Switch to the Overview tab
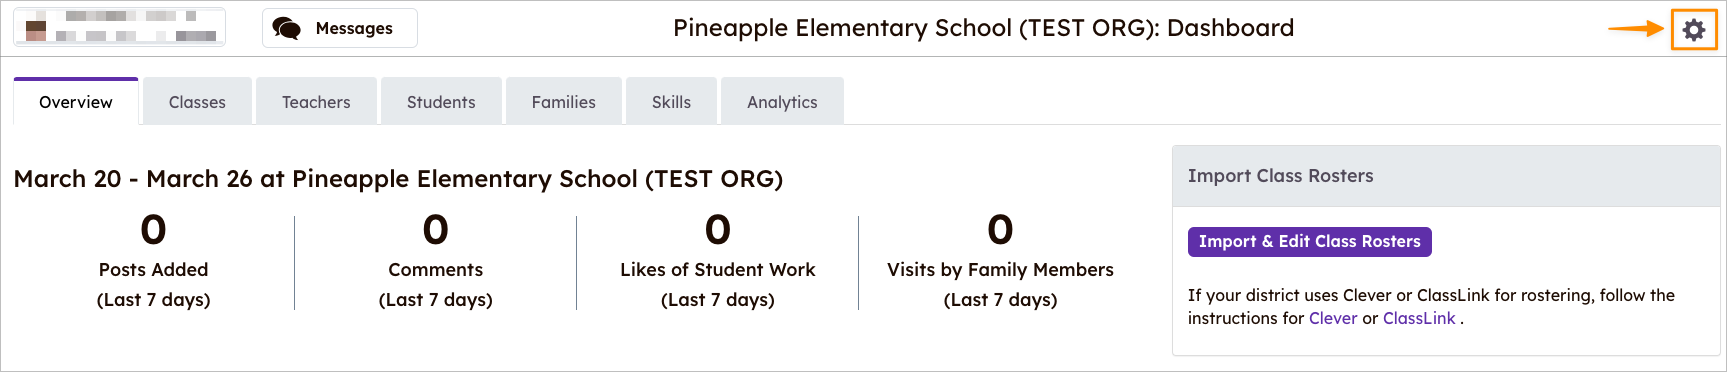The image size is (1727, 372). (76, 102)
